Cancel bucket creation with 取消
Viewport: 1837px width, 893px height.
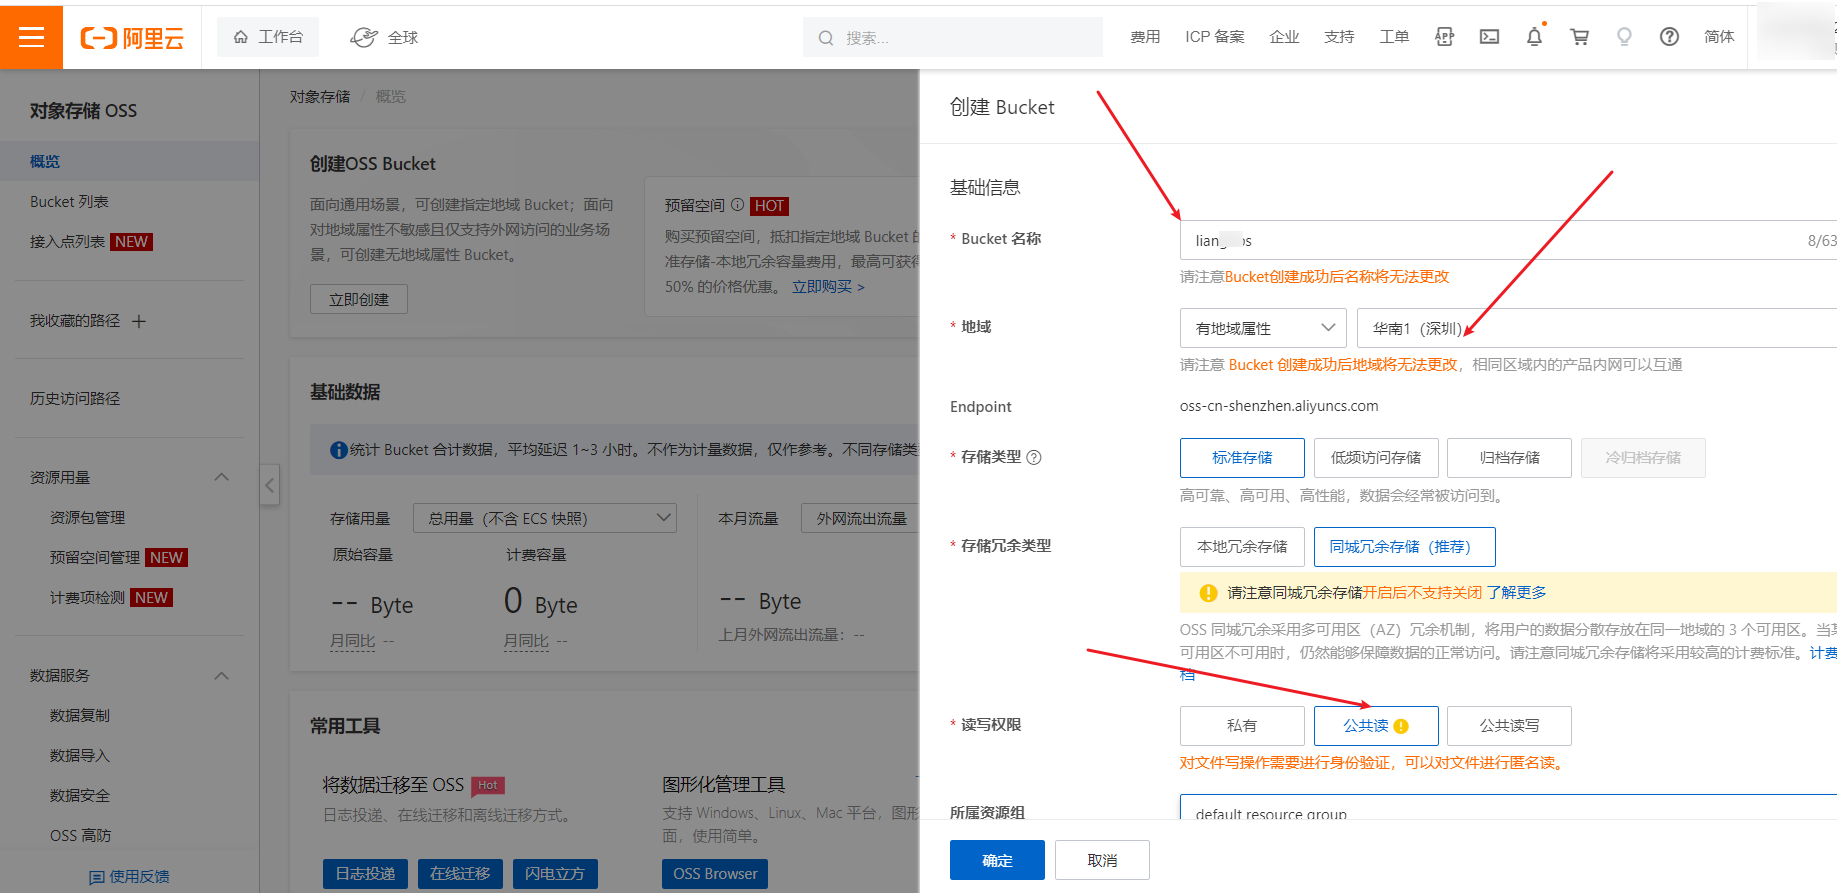click(x=1102, y=860)
